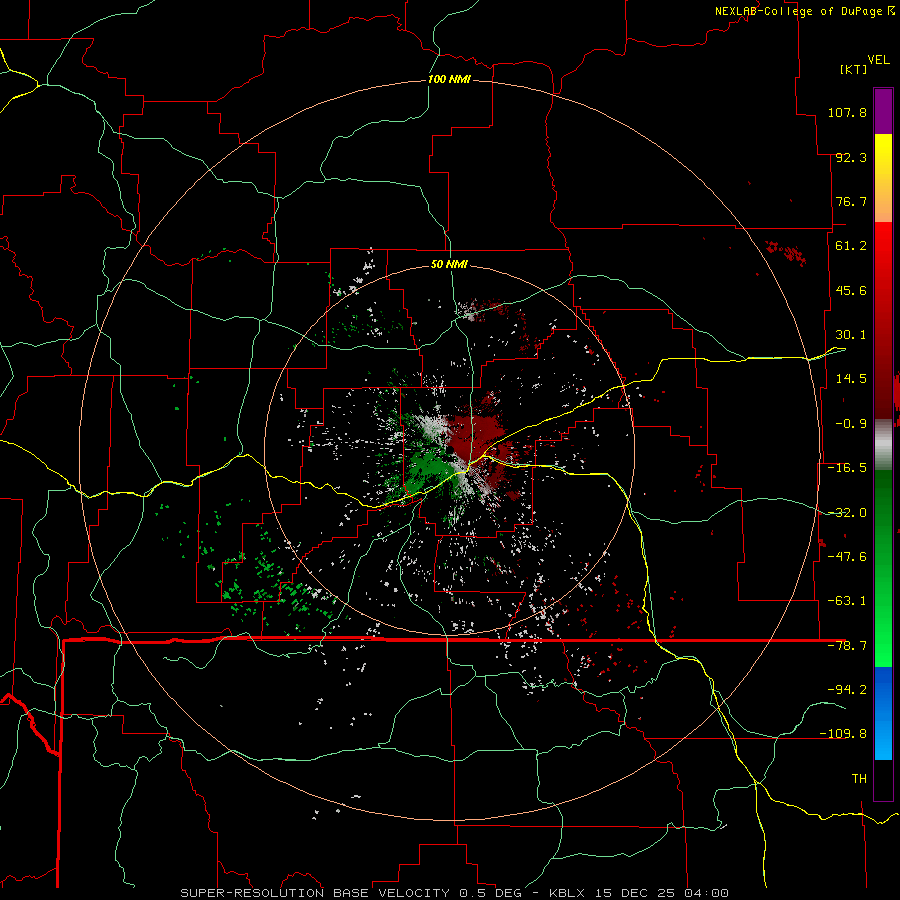Click the blue segment of velocity color bar

click(883, 713)
